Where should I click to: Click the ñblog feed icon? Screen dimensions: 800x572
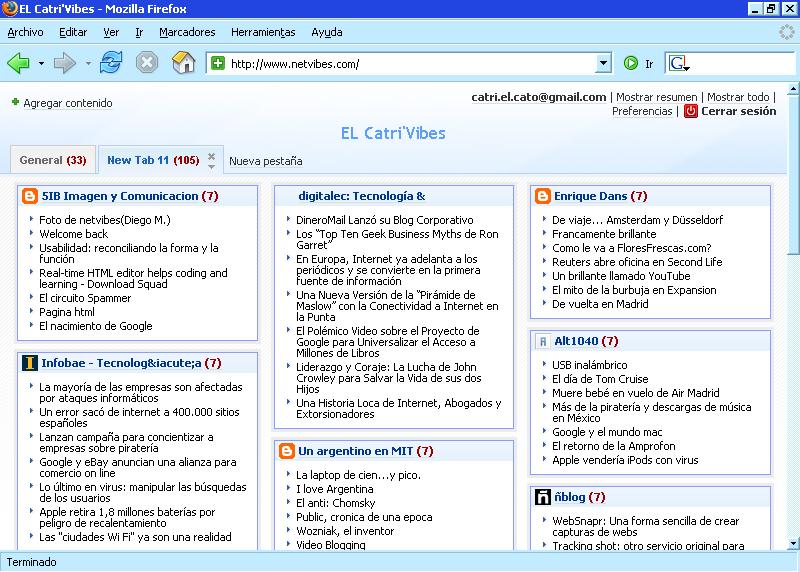(542, 496)
